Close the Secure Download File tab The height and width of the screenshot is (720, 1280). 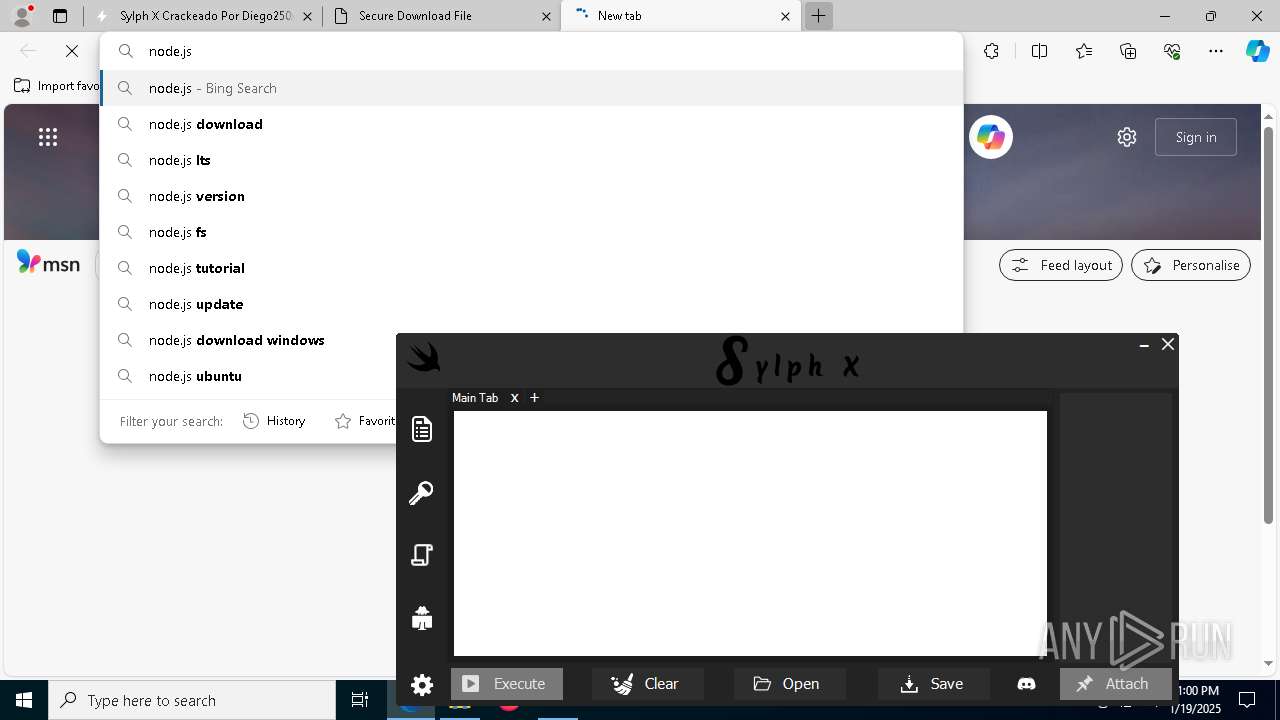pyautogui.click(x=546, y=16)
